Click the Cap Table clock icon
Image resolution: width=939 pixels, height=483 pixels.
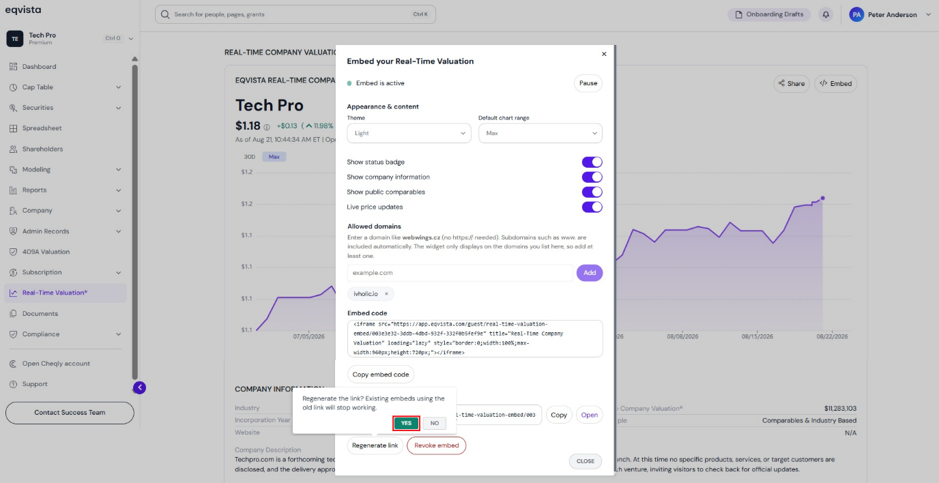click(x=13, y=87)
